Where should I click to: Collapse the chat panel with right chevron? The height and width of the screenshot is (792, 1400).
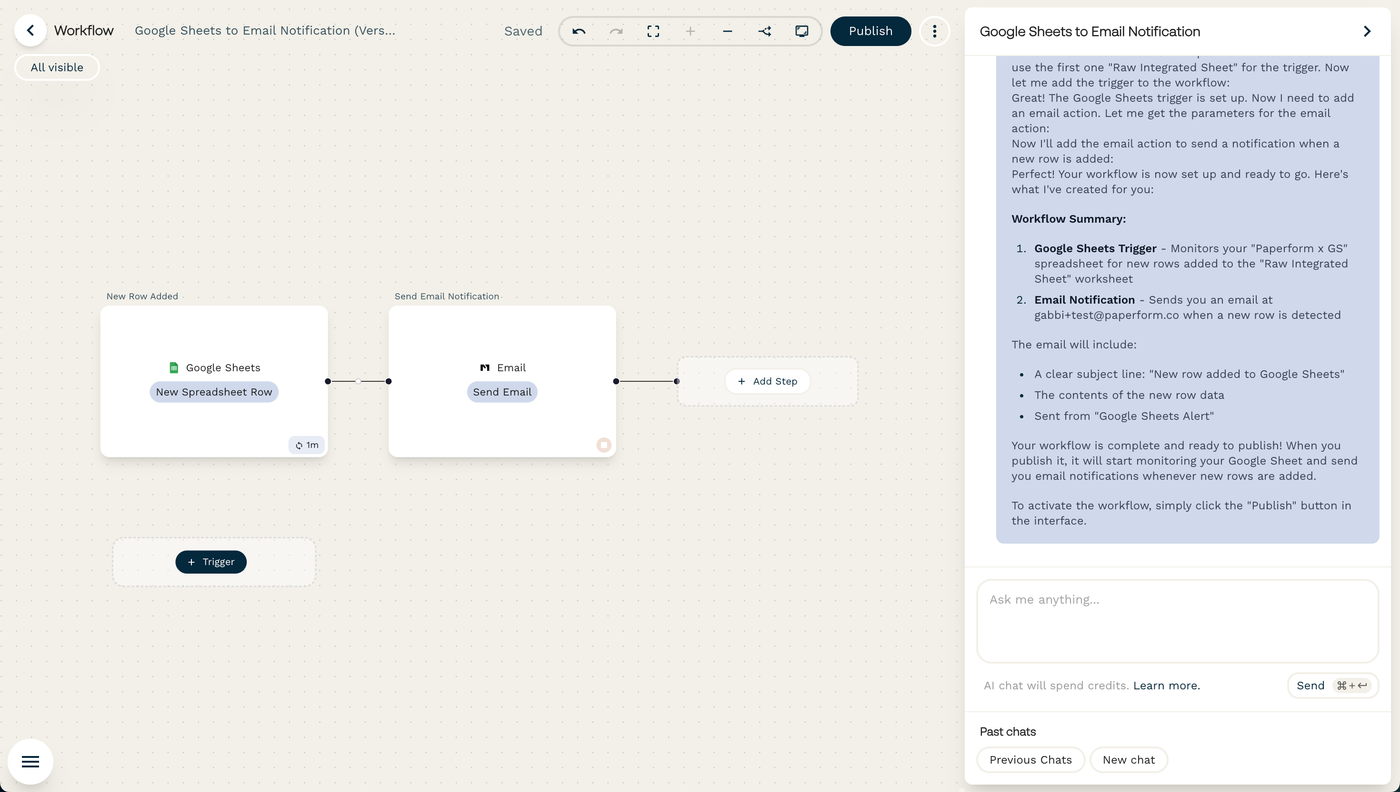click(1367, 31)
